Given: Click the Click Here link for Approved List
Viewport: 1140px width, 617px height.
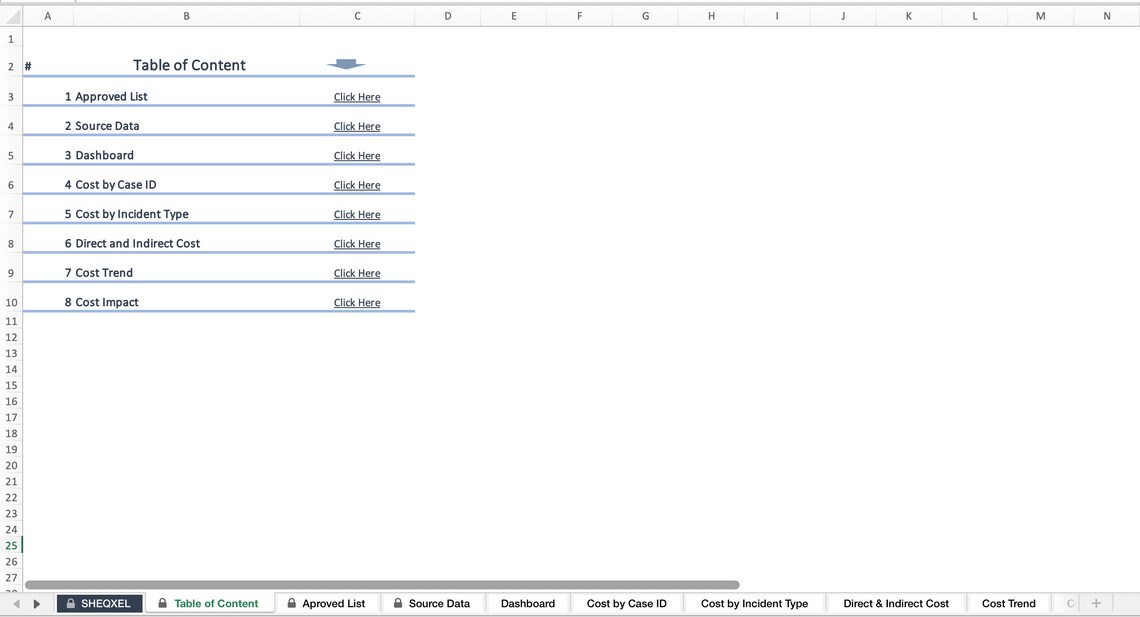Looking at the screenshot, I should pos(357,96).
